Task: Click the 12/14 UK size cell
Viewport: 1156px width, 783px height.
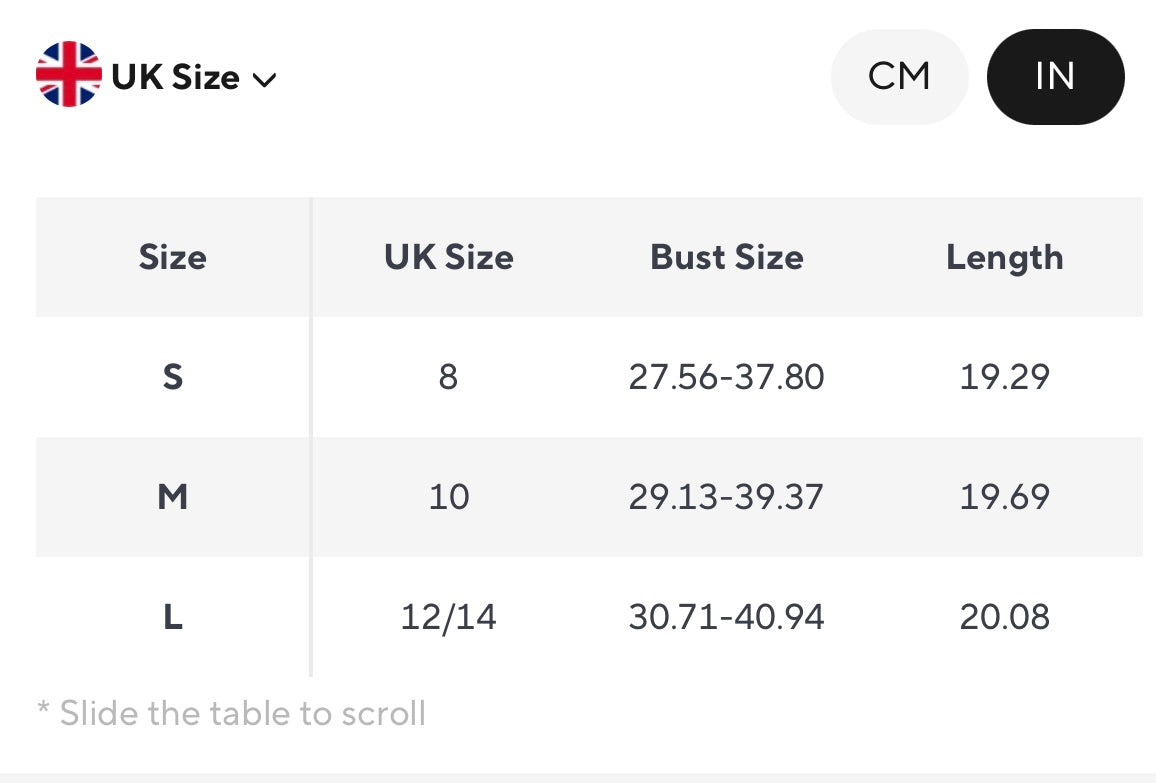Action: (448, 617)
